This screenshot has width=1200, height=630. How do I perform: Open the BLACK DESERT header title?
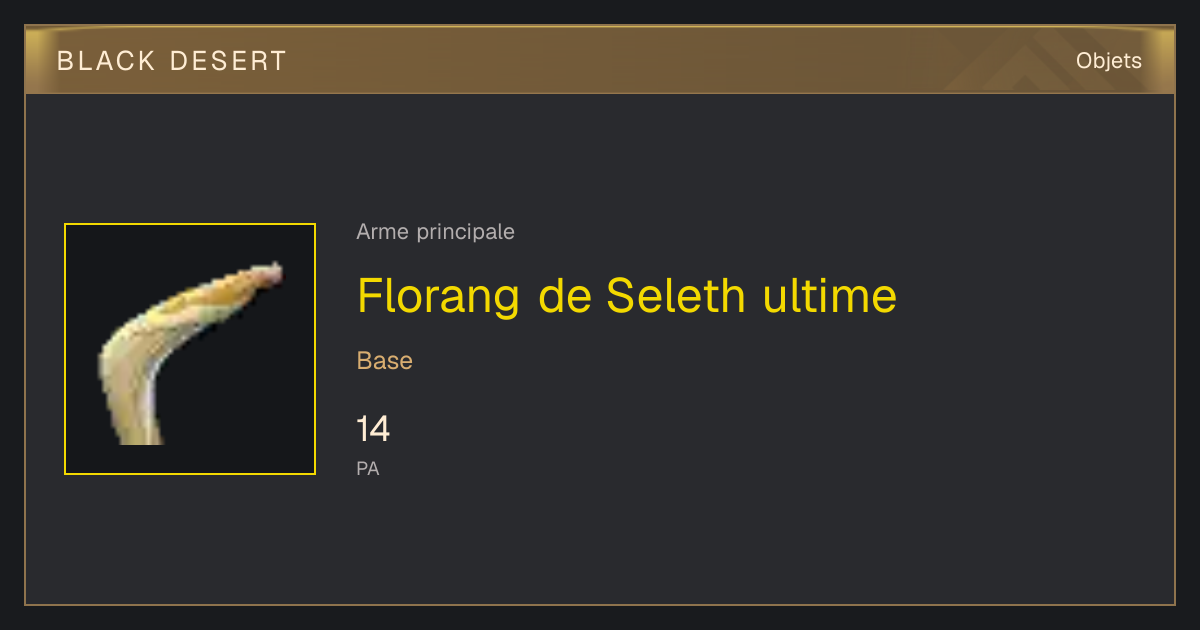[172, 61]
